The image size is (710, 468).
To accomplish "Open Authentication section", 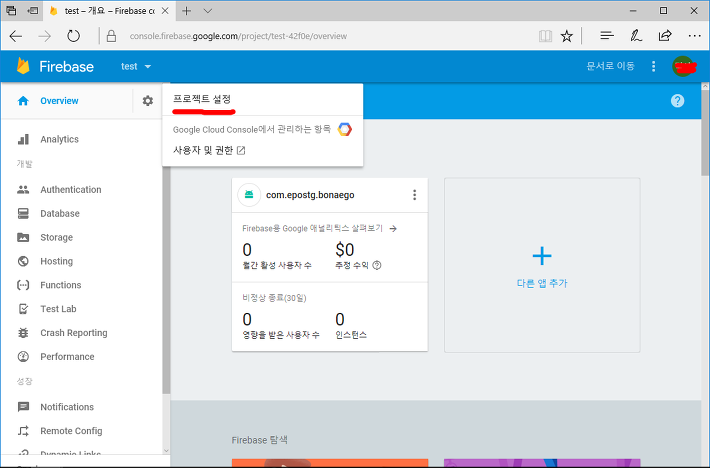I will tap(71, 190).
